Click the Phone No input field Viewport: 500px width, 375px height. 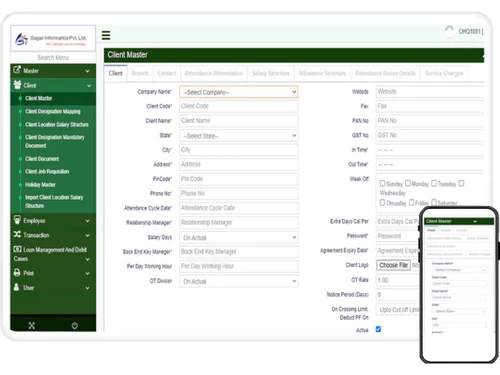pos(239,193)
